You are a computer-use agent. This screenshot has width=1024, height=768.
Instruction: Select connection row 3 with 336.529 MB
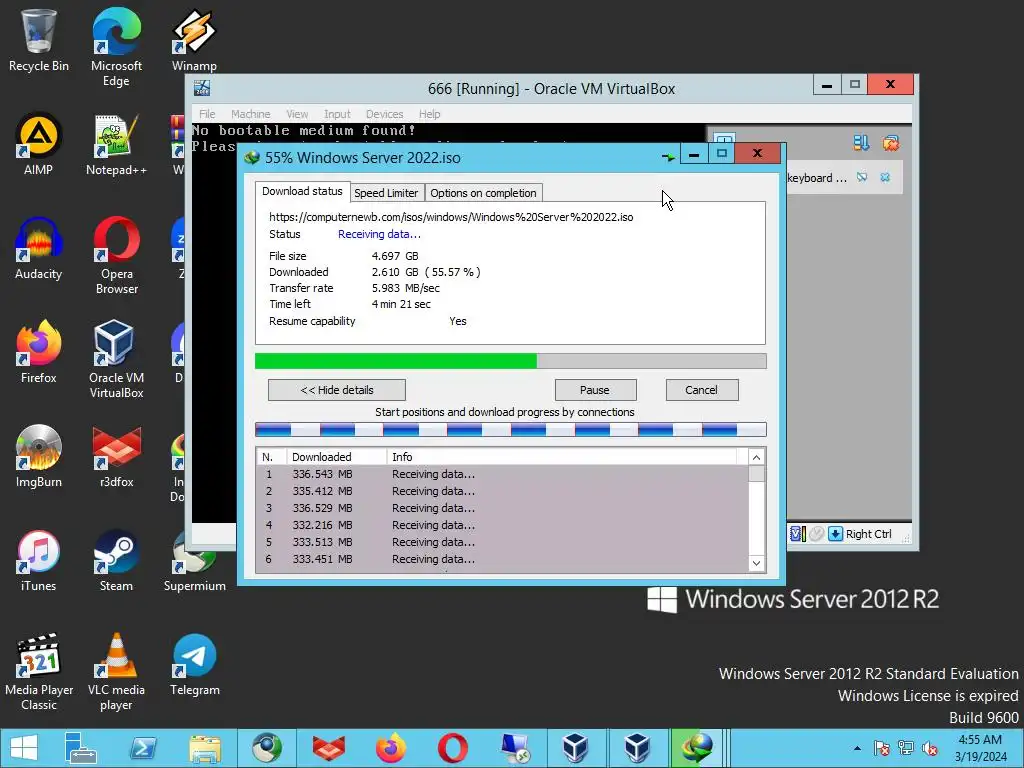tap(502, 508)
